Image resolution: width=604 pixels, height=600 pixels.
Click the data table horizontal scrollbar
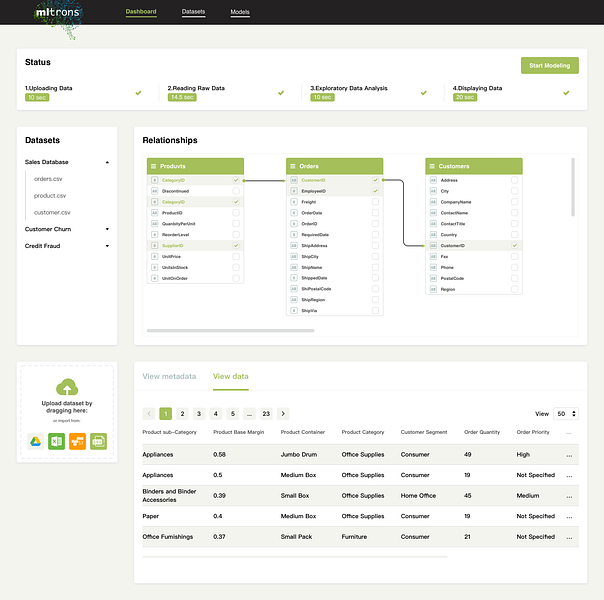295,557
